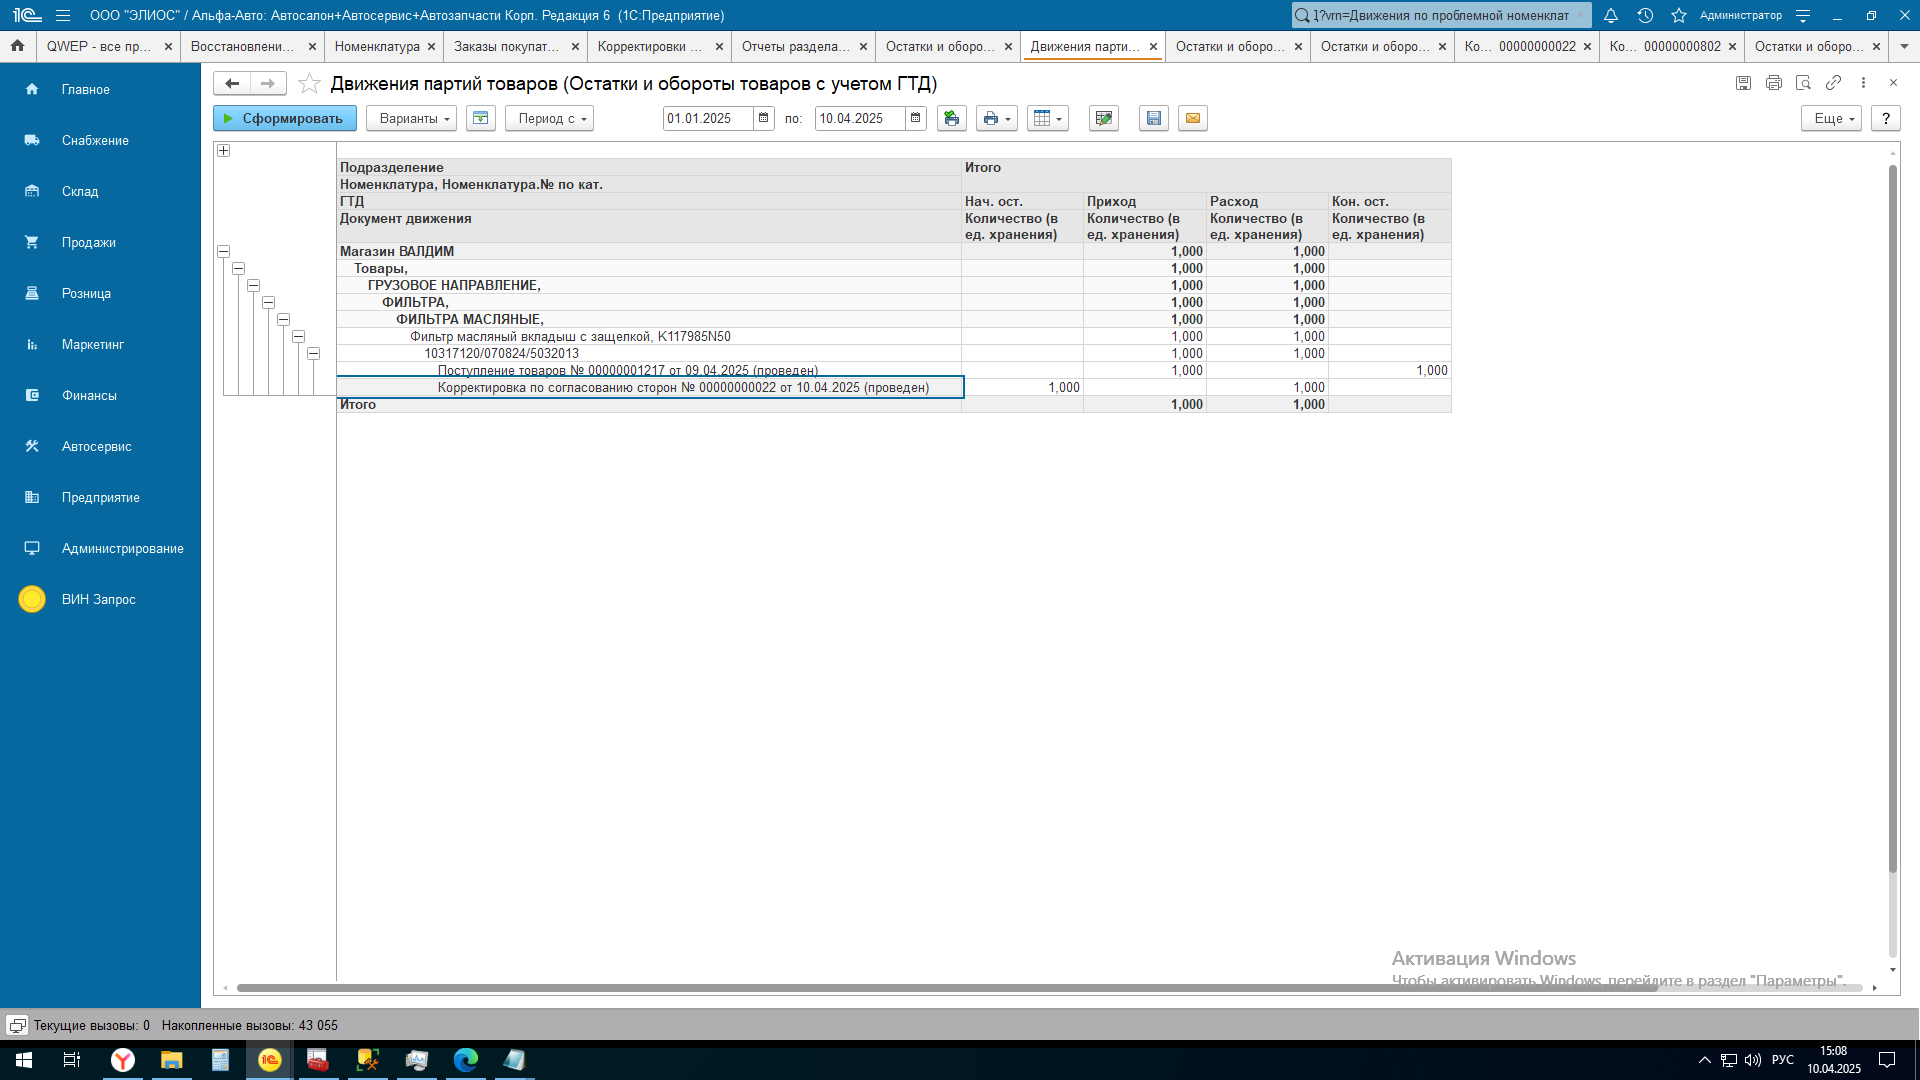This screenshot has width=1920, height=1080.
Task: Open the Продажи section
Action: [x=100, y=242]
